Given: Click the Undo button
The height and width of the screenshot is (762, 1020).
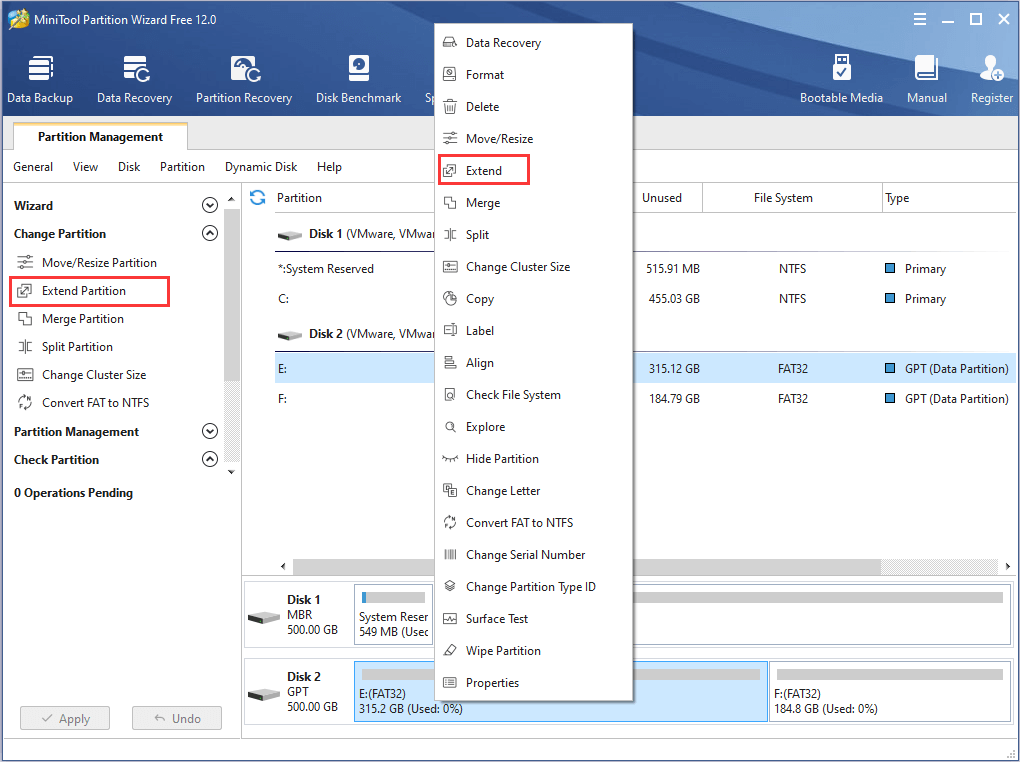Looking at the screenshot, I should (177, 718).
